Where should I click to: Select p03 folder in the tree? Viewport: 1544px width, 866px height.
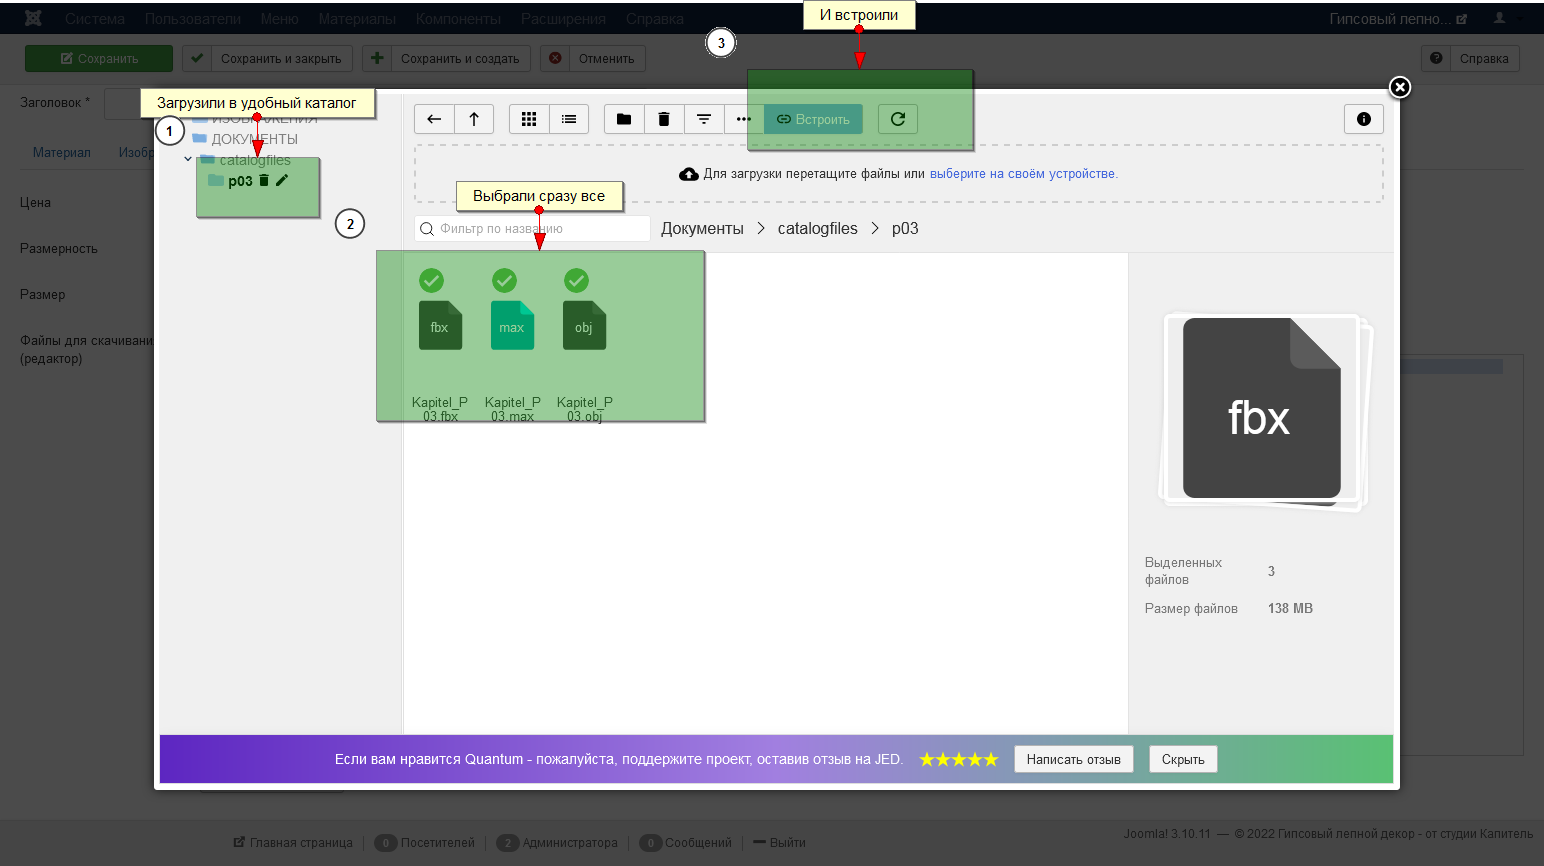pos(240,181)
